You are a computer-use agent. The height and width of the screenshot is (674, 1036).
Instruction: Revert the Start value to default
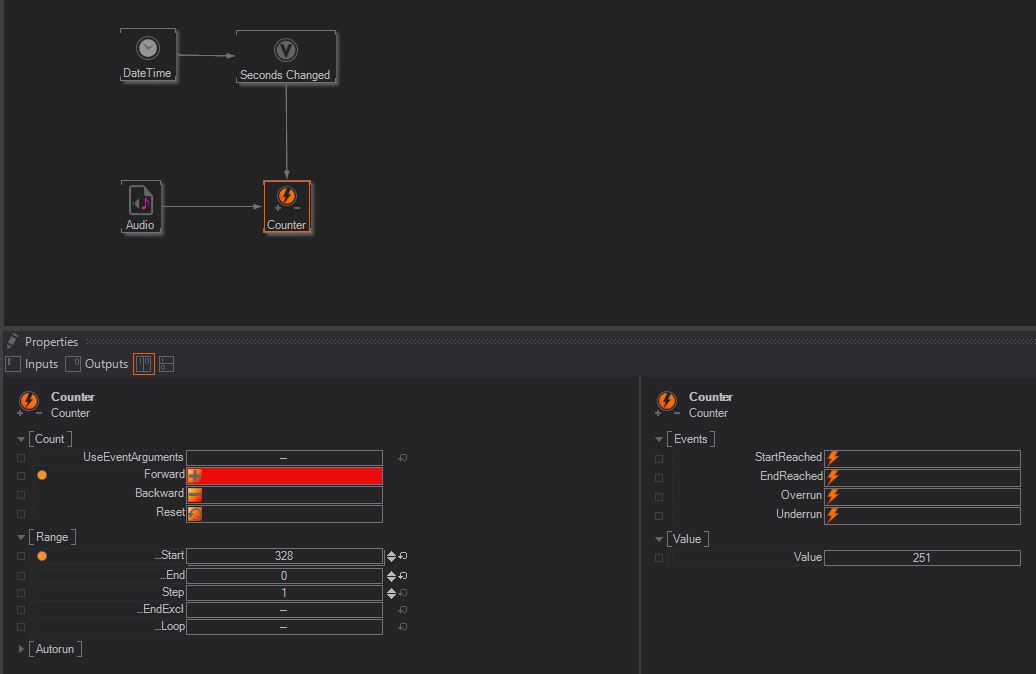pos(403,556)
